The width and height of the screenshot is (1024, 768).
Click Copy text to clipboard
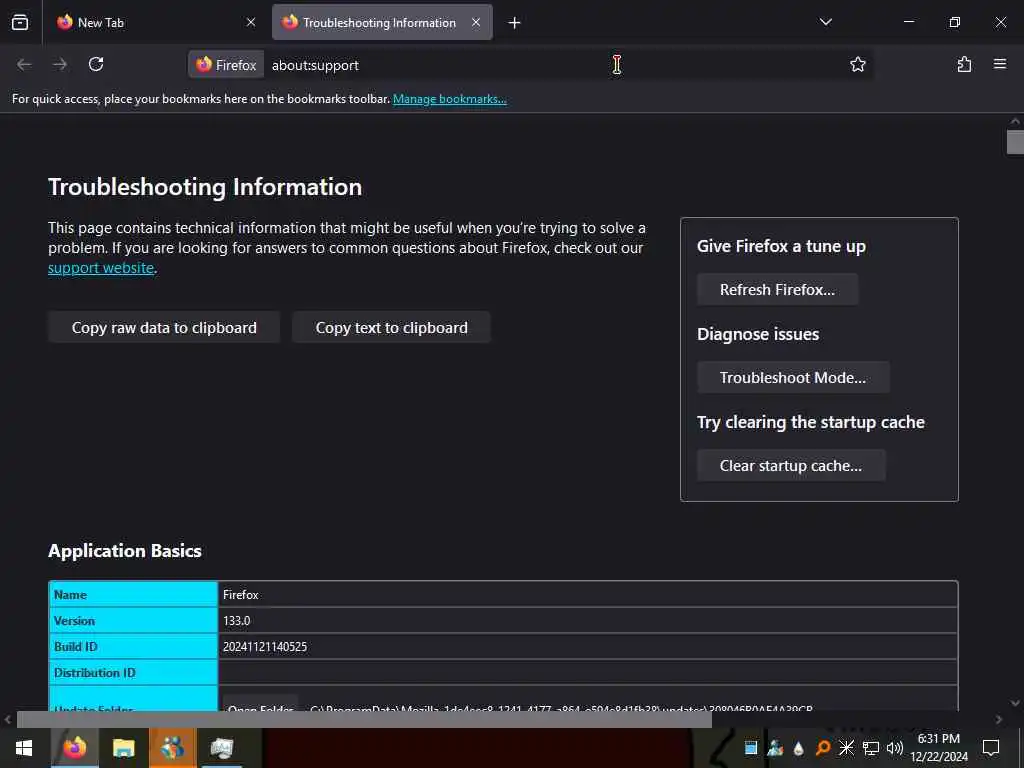click(391, 327)
